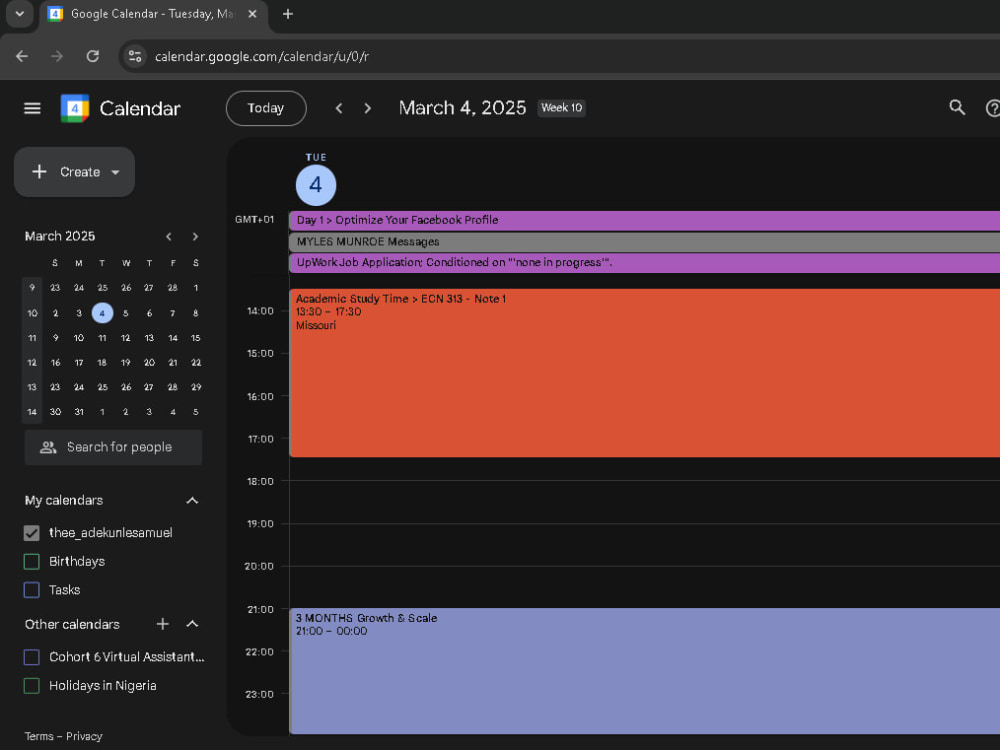Open UpWork Job Application event
The width and height of the screenshot is (1000, 750).
tap(644, 263)
